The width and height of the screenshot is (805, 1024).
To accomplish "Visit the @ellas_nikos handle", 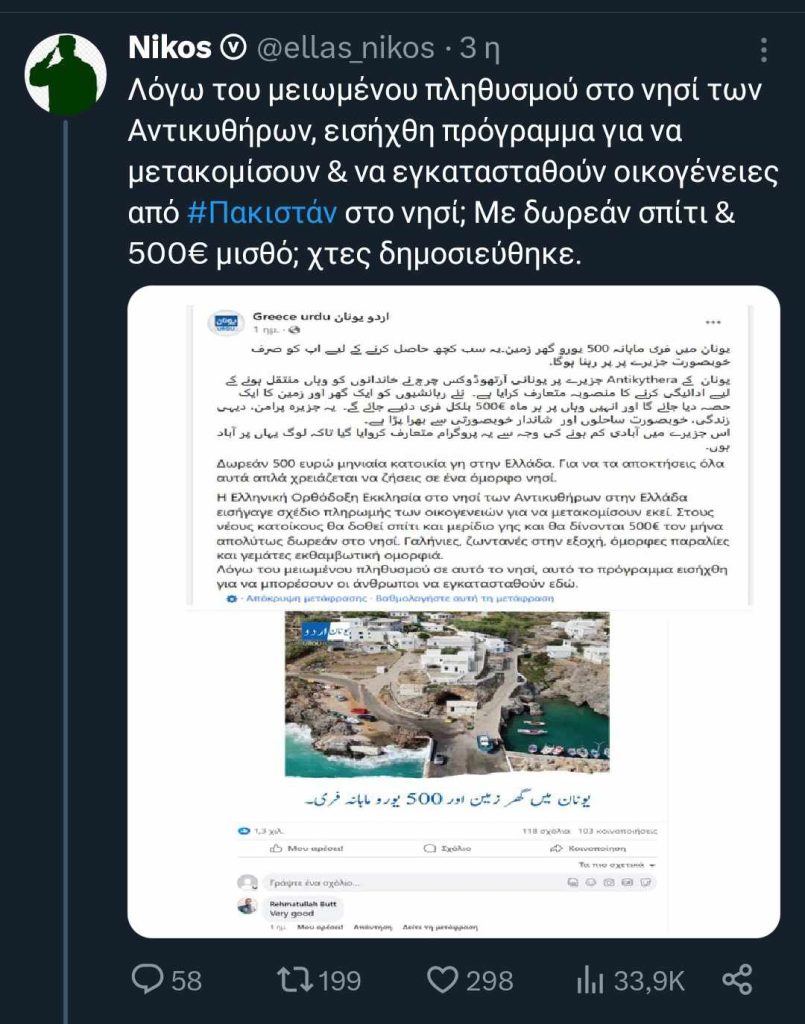I will (x=345, y=48).
